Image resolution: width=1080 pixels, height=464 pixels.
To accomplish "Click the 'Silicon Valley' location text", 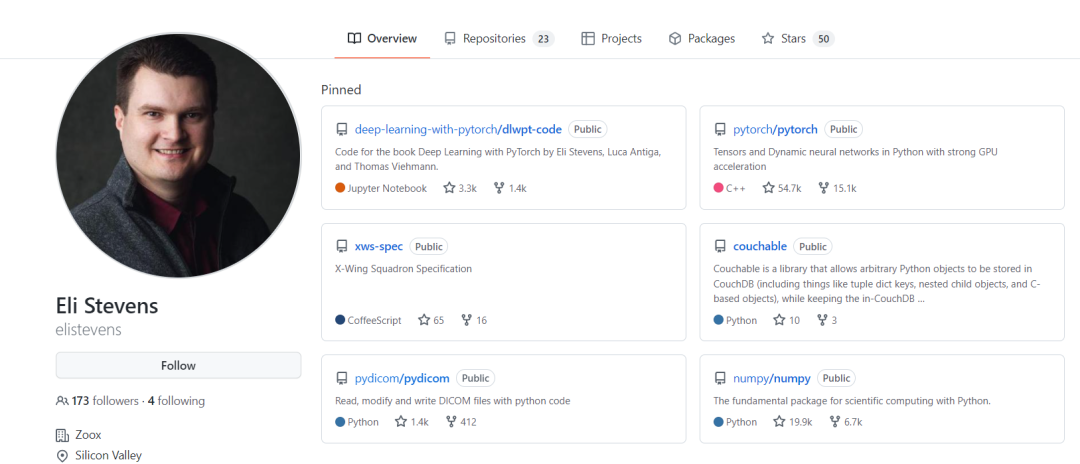I will [x=109, y=456].
